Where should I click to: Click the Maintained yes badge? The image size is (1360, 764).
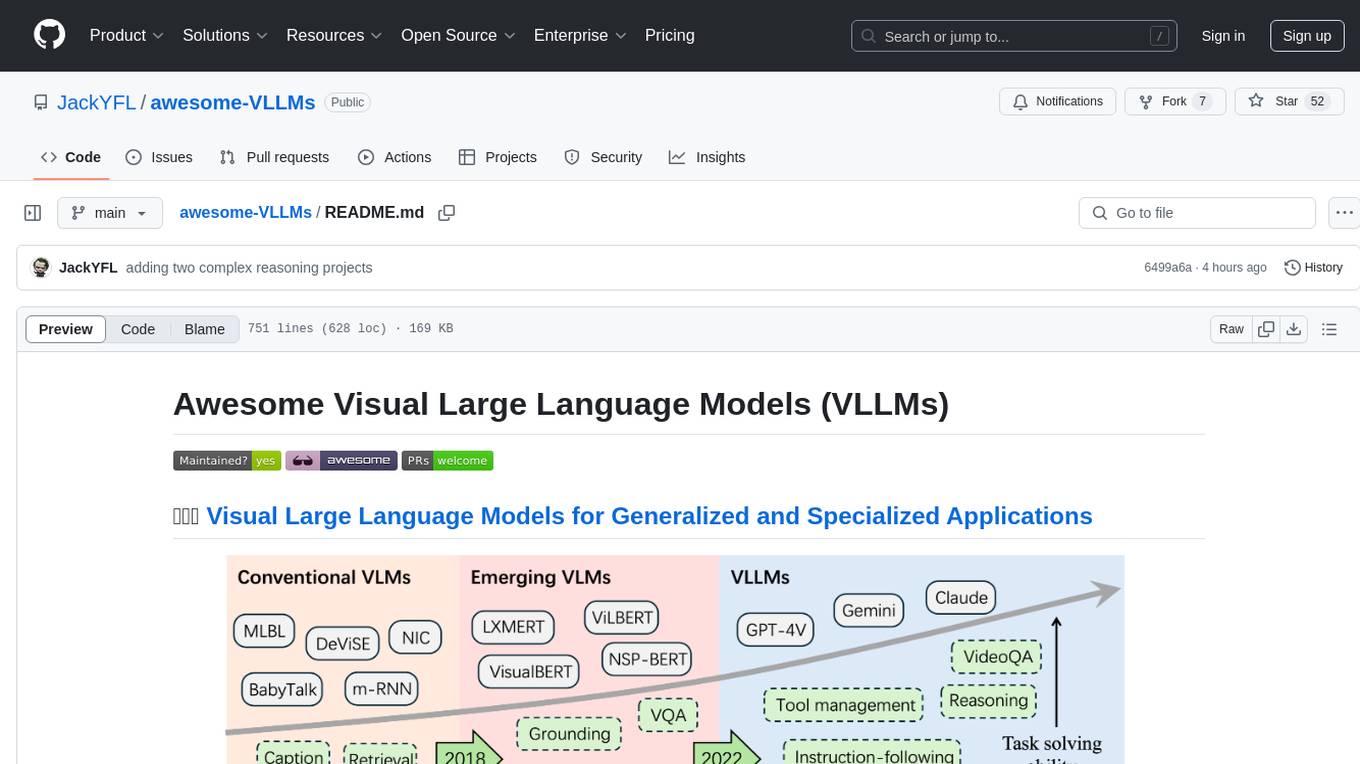point(227,461)
